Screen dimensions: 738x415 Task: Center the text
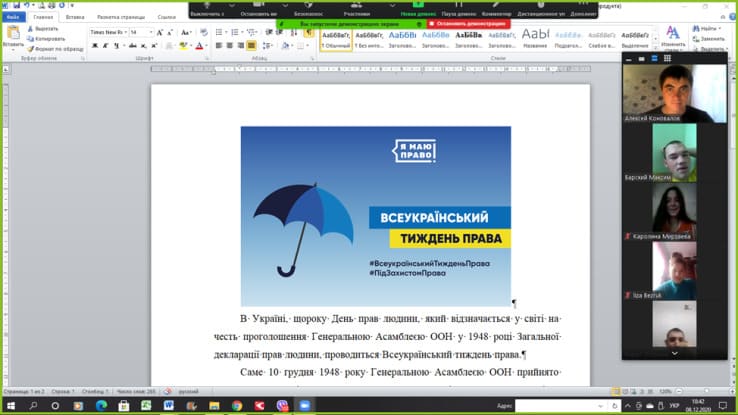click(x=230, y=46)
